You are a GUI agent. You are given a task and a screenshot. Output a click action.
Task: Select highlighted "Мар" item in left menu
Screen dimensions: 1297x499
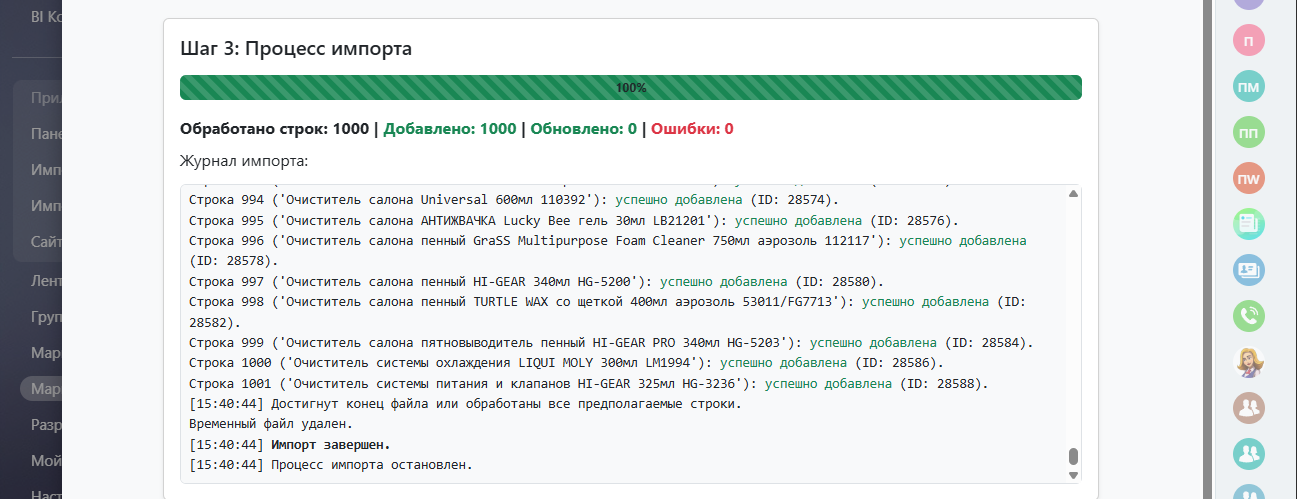pyautogui.click(x=42, y=389)
